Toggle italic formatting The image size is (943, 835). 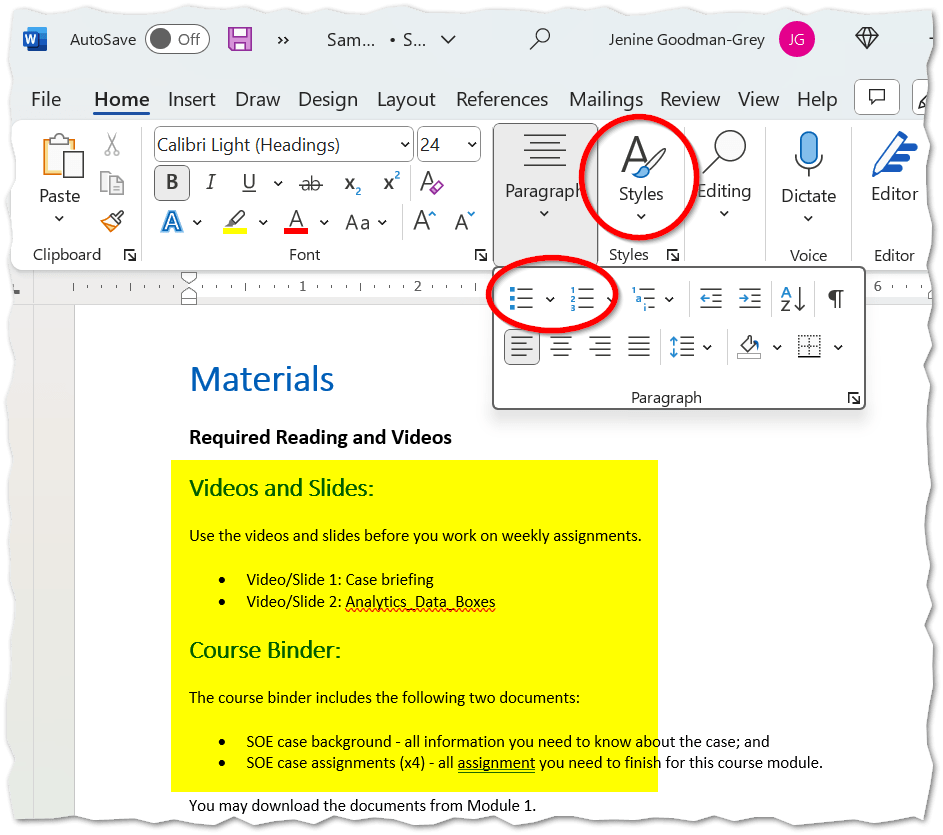pos(211,183)
